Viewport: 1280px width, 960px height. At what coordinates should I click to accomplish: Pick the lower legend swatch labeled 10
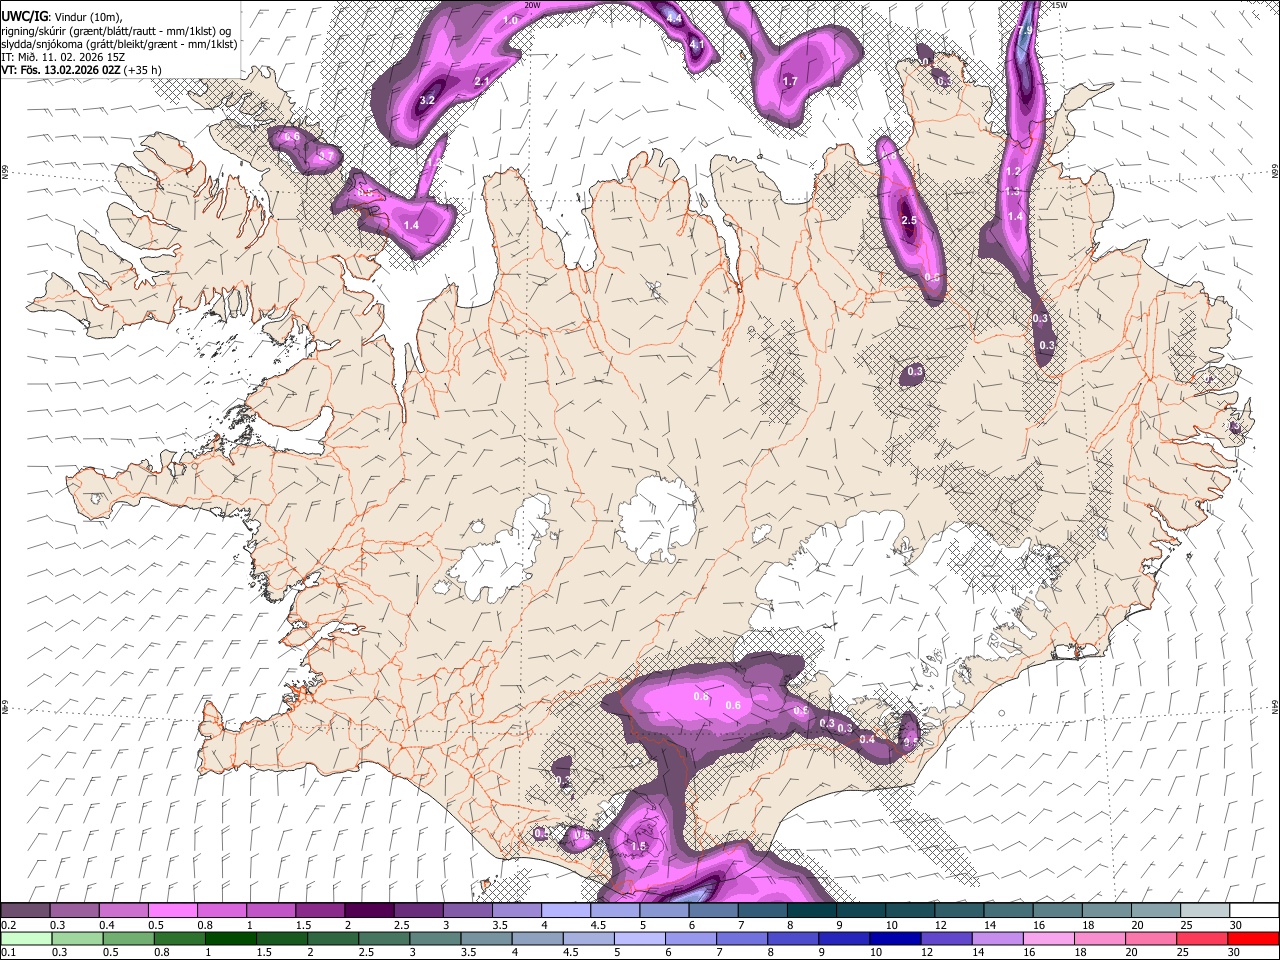(x=896, y=939)
